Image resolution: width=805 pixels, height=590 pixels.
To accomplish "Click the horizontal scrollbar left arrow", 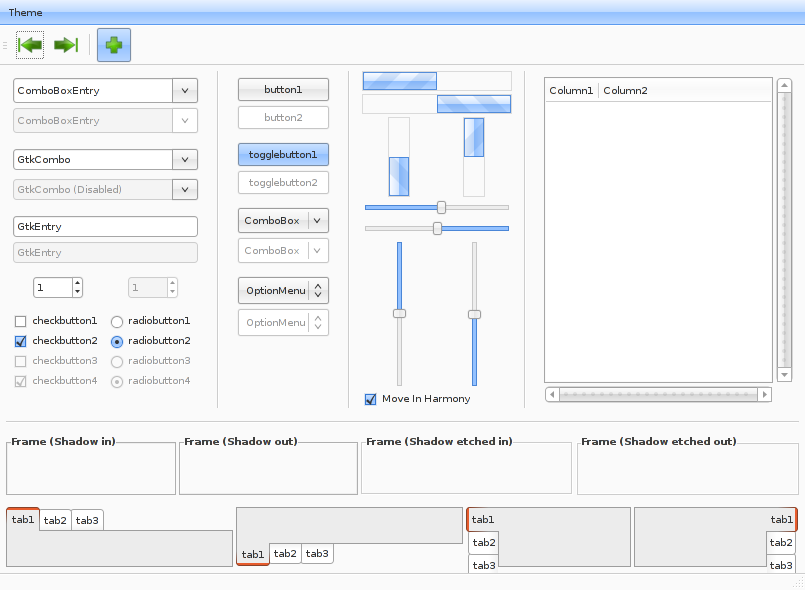I will click(x=552, y=394).
